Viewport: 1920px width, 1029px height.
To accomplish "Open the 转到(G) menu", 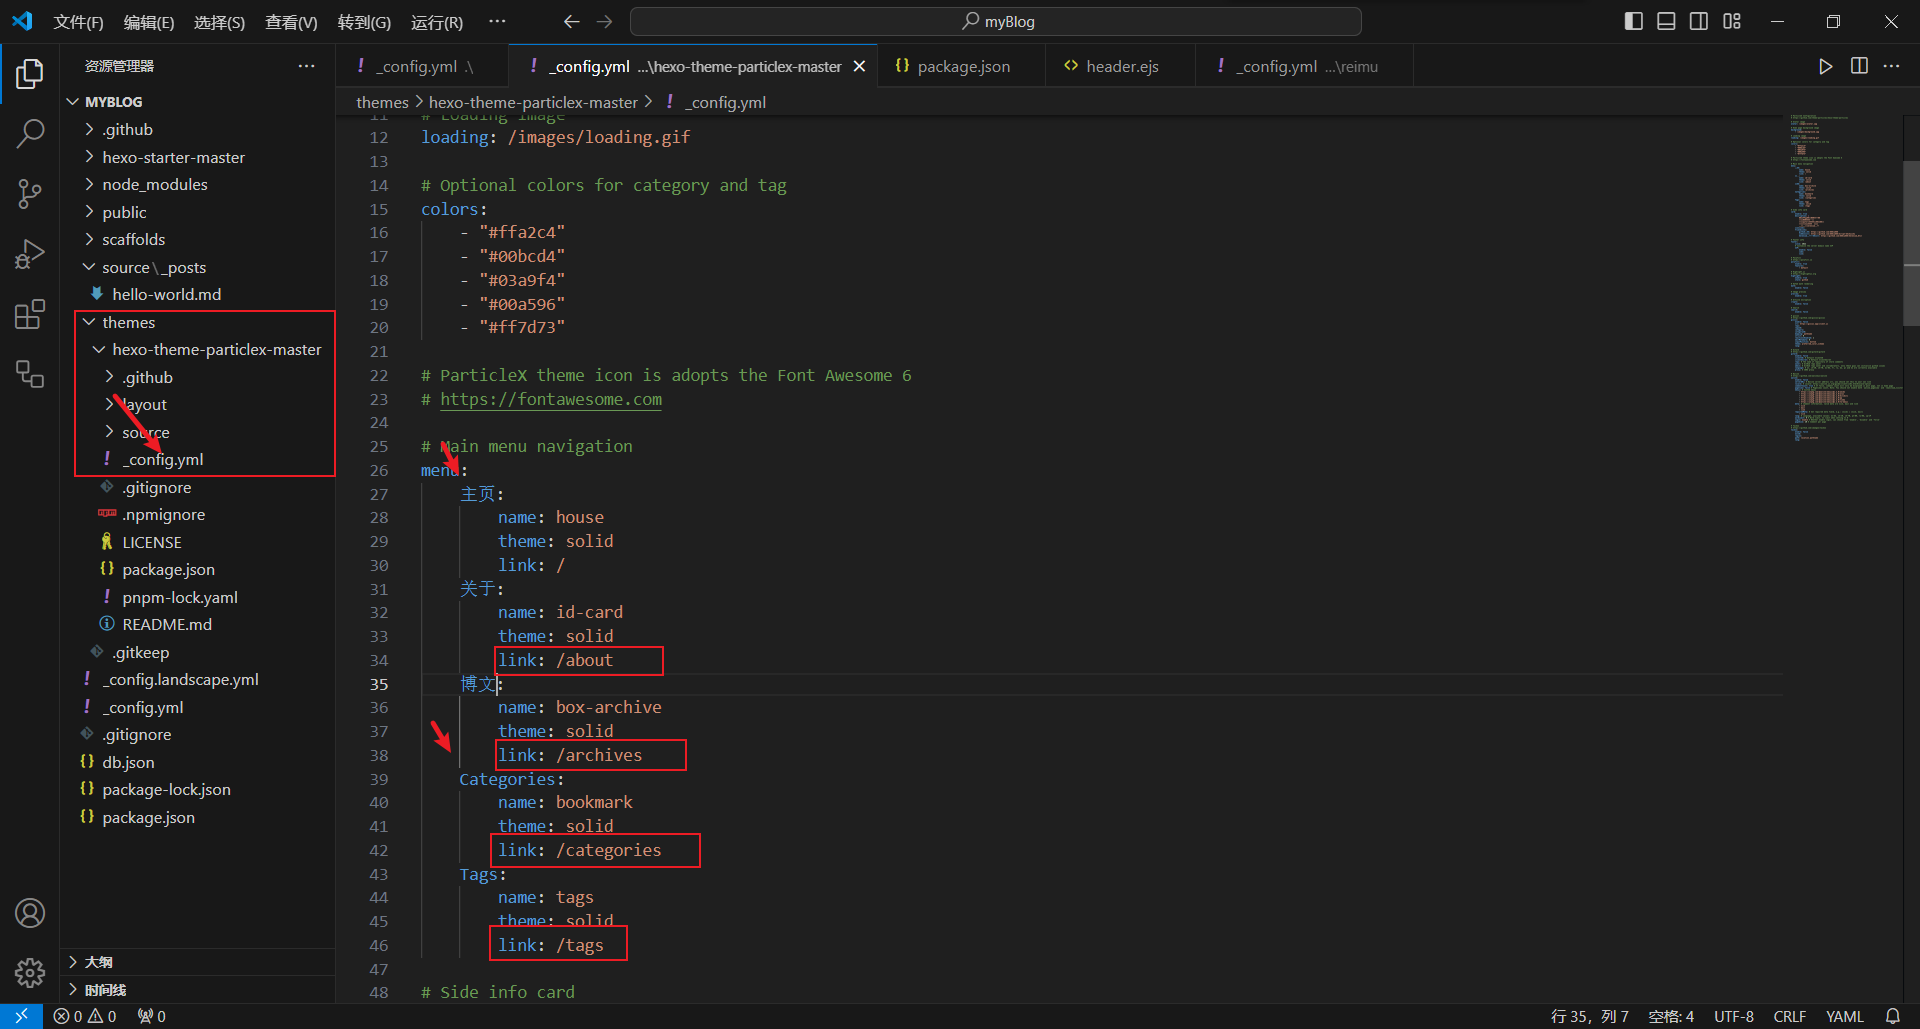I will coord(364,22).
